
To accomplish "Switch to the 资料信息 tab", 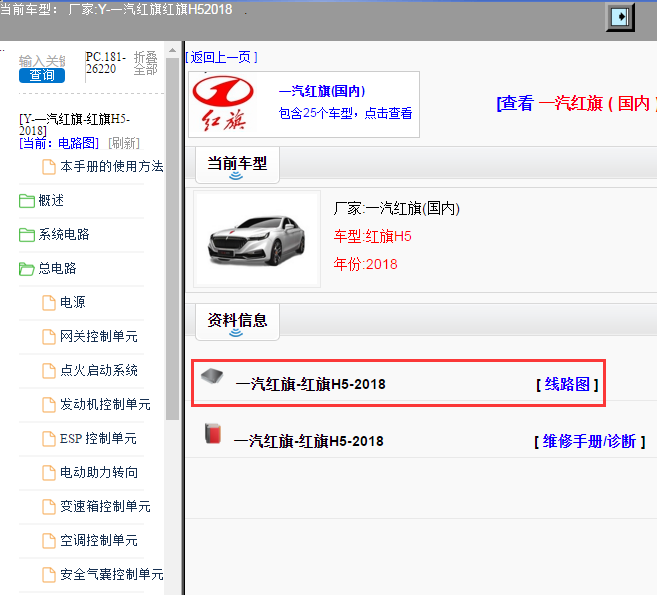I will (x=237, y=322).
